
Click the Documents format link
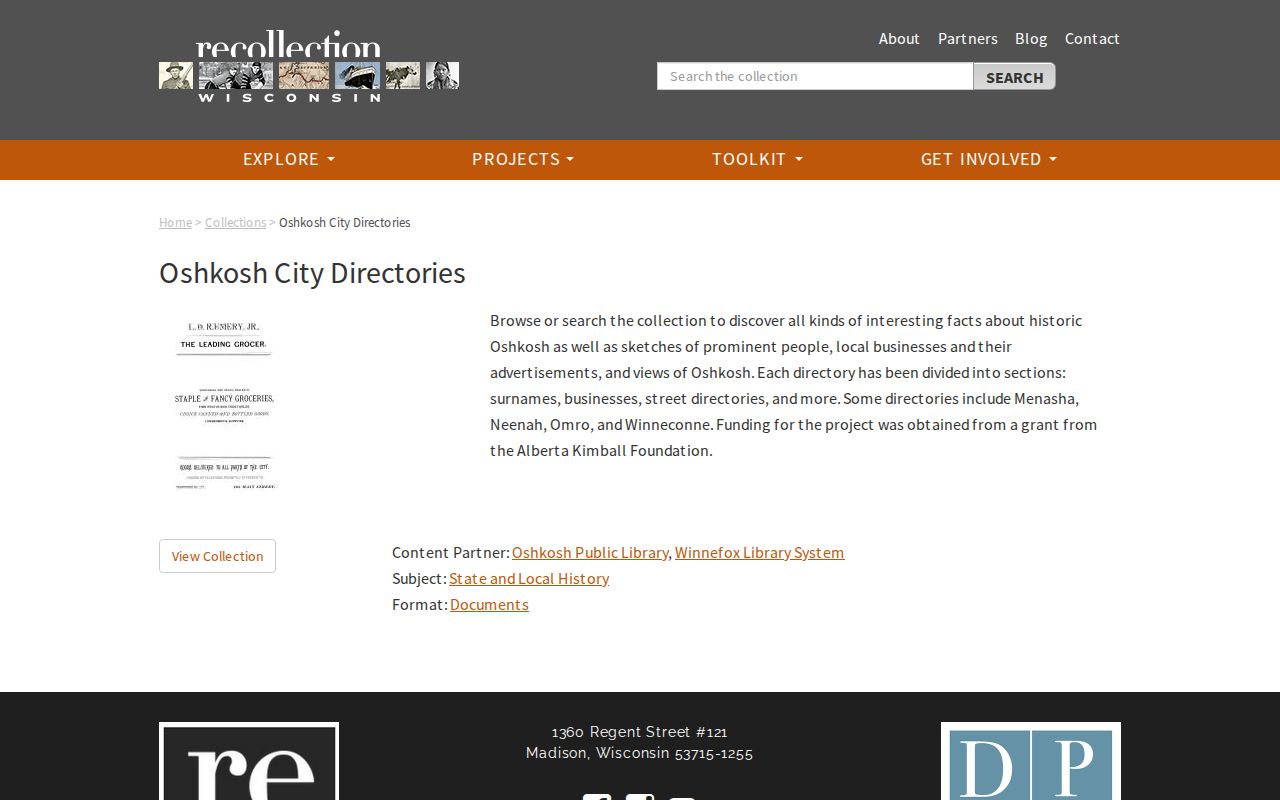click(489, 604)
